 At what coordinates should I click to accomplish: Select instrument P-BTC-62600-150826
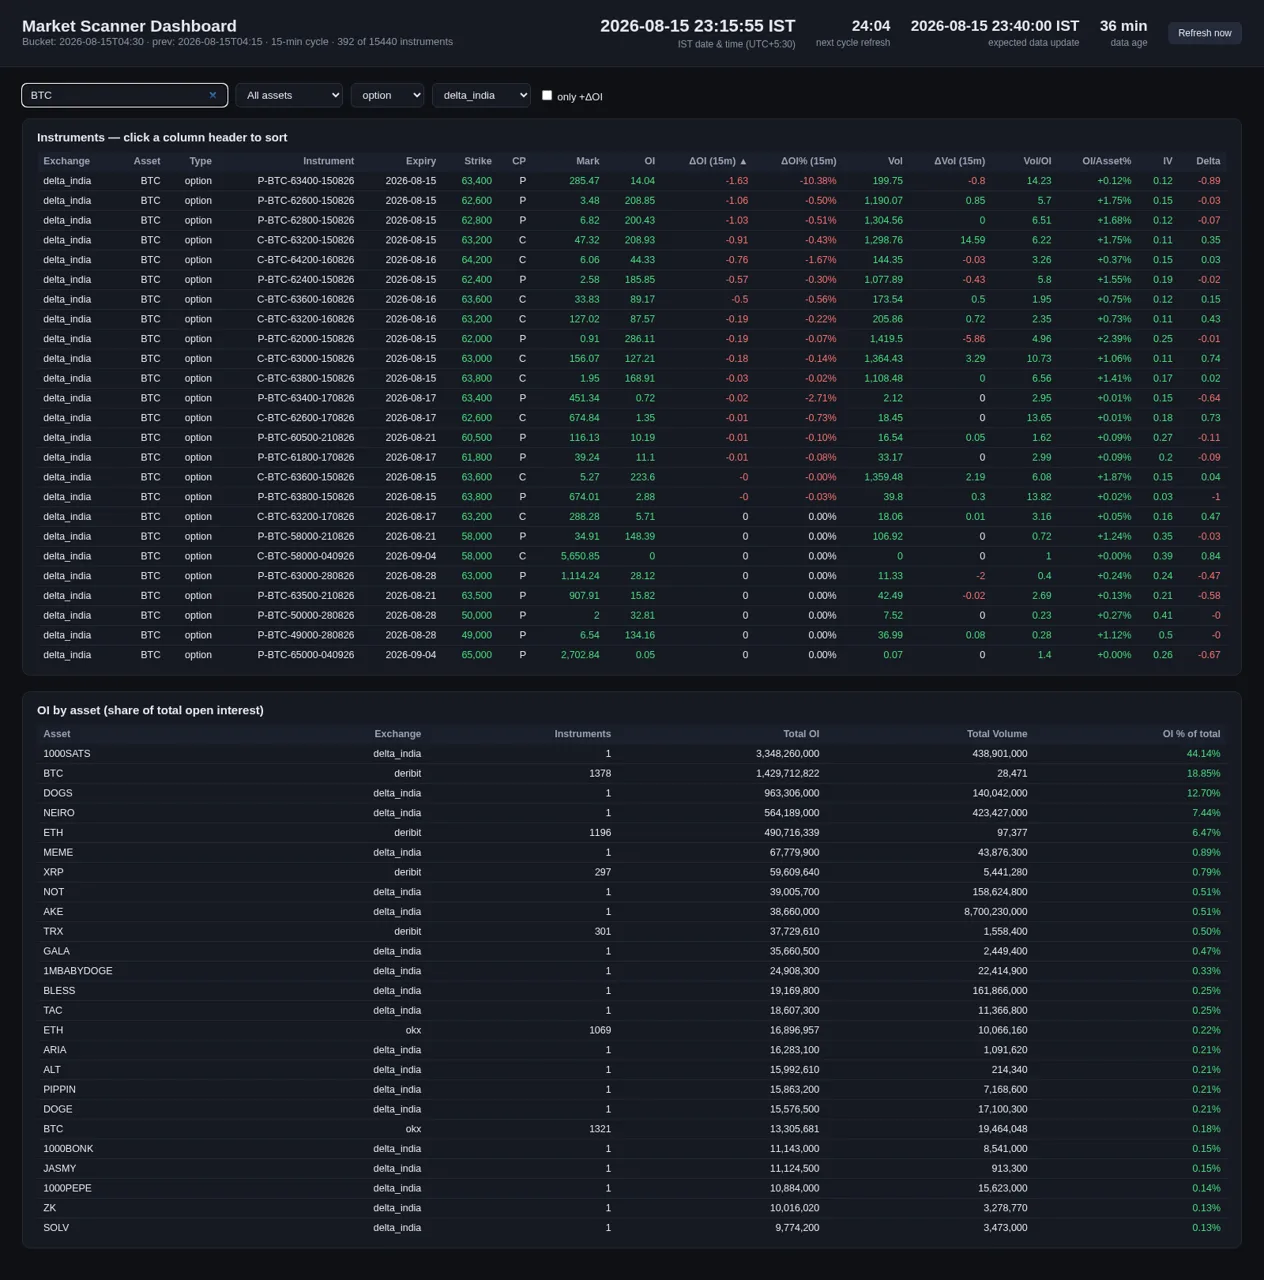[305, 201]
